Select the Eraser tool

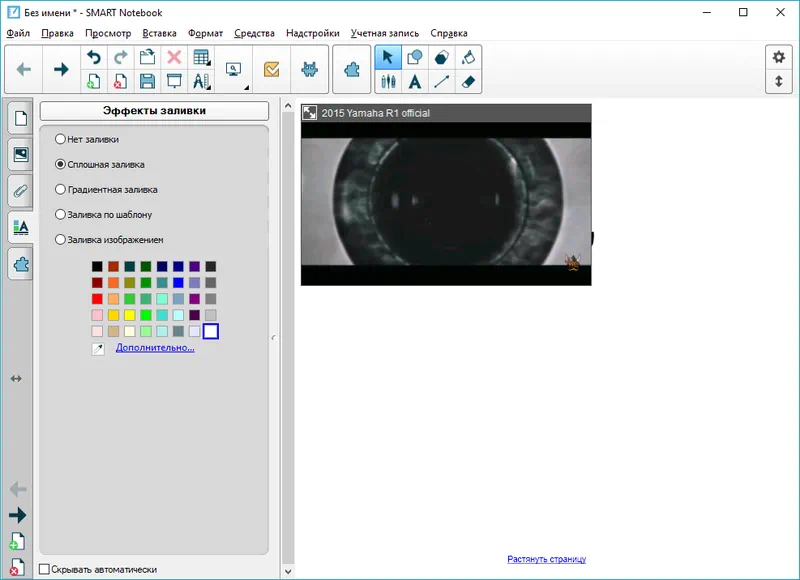pos(469,81)
